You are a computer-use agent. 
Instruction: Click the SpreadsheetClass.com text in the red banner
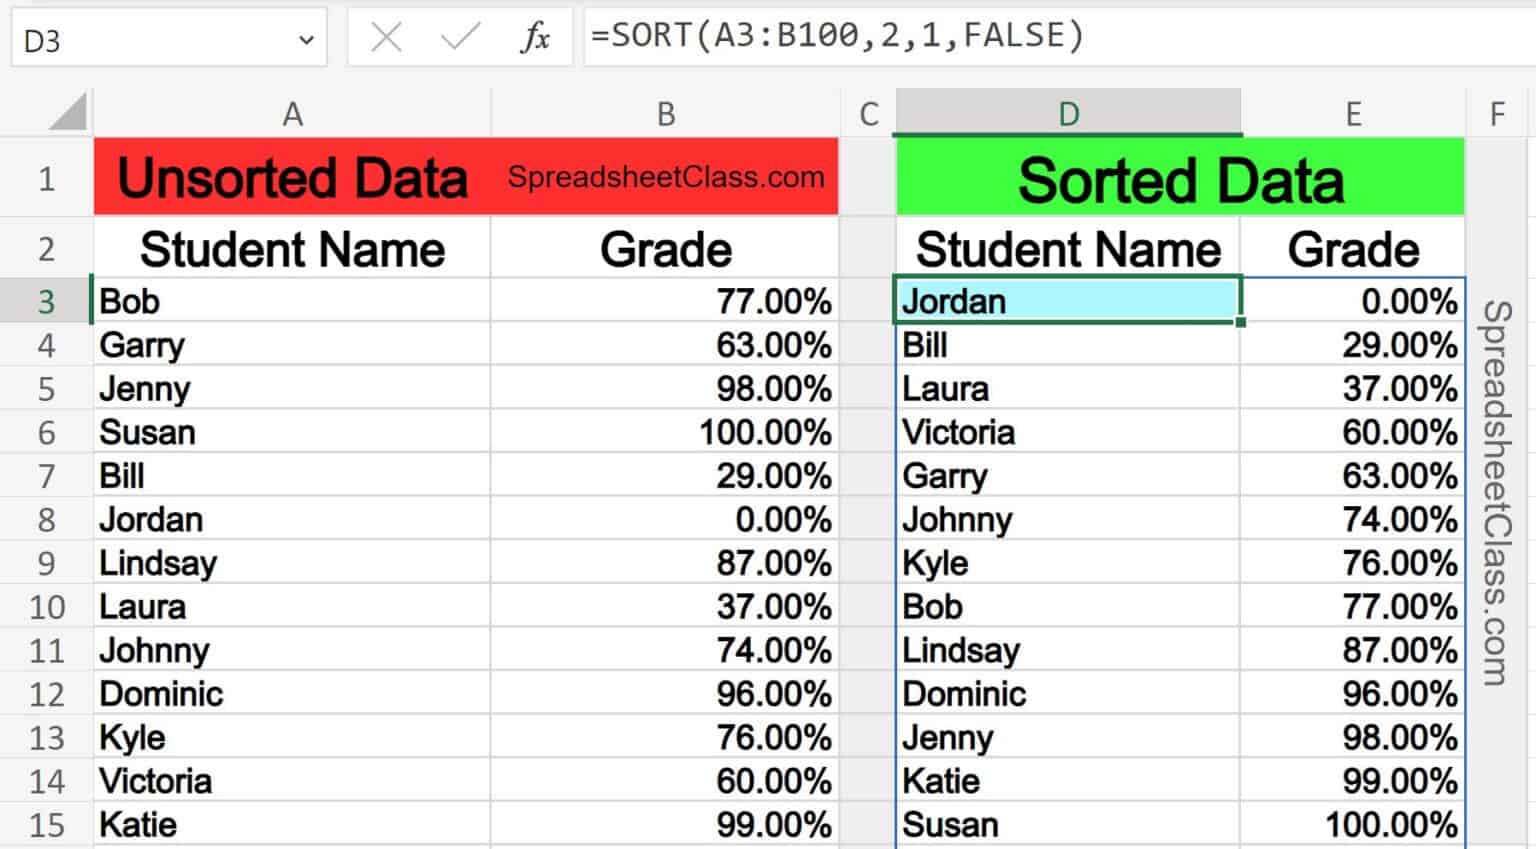[x=665, y=177]
